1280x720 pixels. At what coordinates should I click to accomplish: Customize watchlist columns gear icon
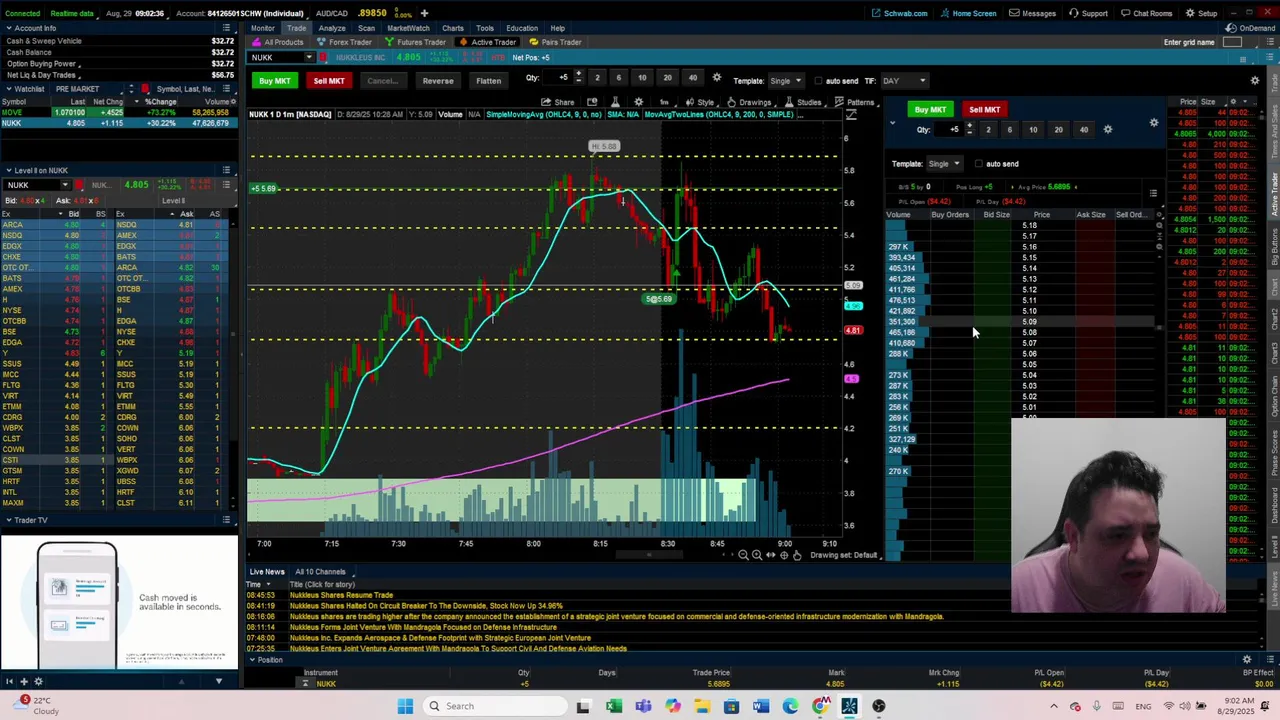tap(232, 101)
